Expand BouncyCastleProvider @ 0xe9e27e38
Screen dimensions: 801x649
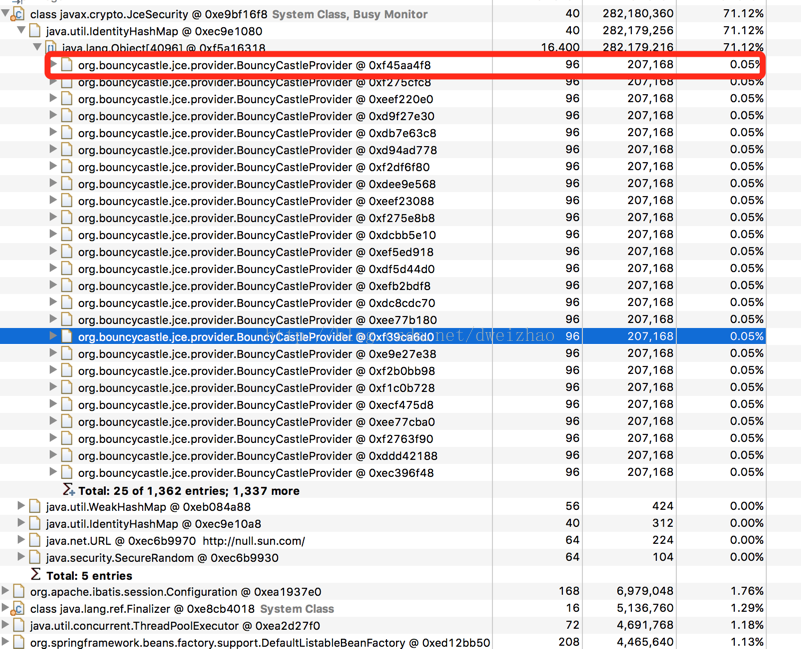[53, 353]
